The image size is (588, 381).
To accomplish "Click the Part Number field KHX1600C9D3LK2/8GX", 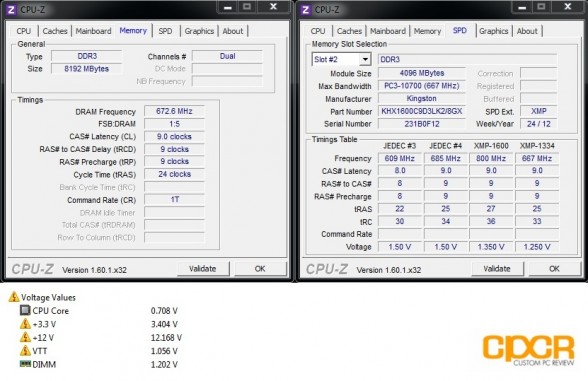I will click(422, 111).
